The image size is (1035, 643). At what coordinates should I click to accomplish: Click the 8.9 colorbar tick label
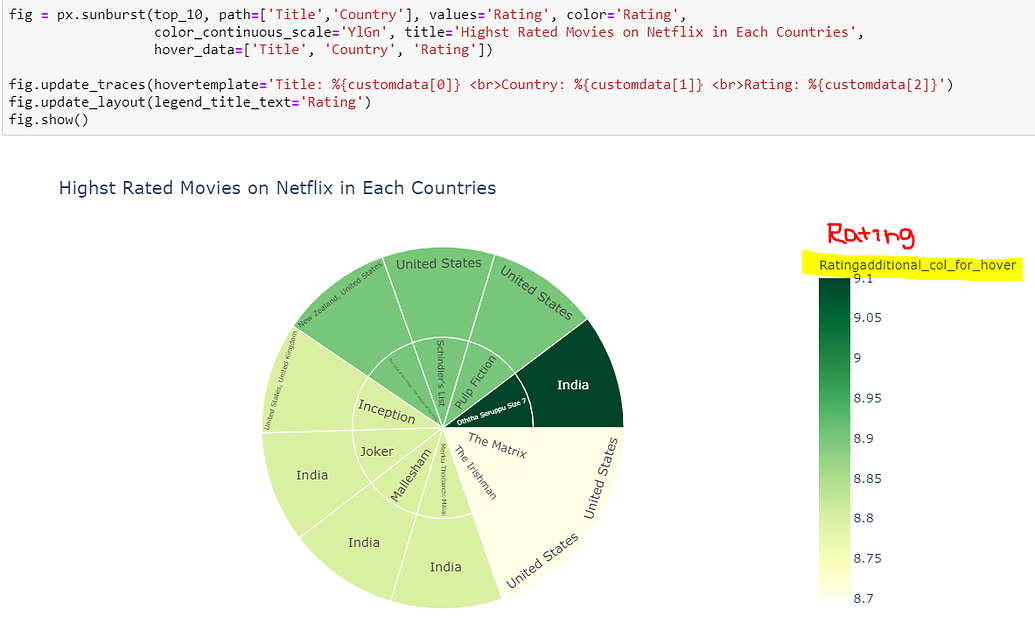[x=863, y=438]
